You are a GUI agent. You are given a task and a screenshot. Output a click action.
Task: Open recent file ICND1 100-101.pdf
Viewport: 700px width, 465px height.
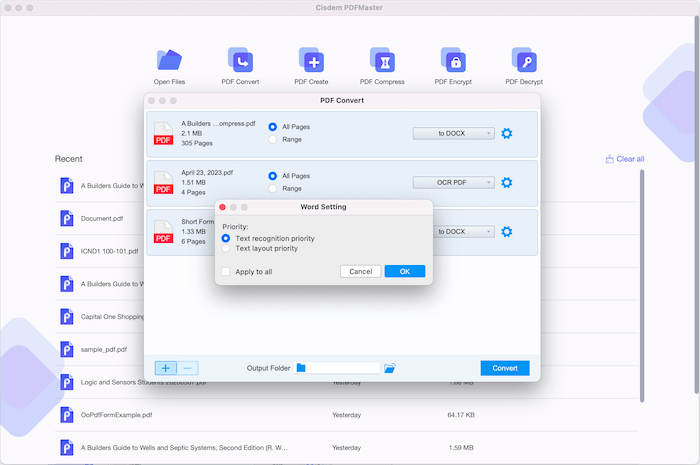(109, 251)
